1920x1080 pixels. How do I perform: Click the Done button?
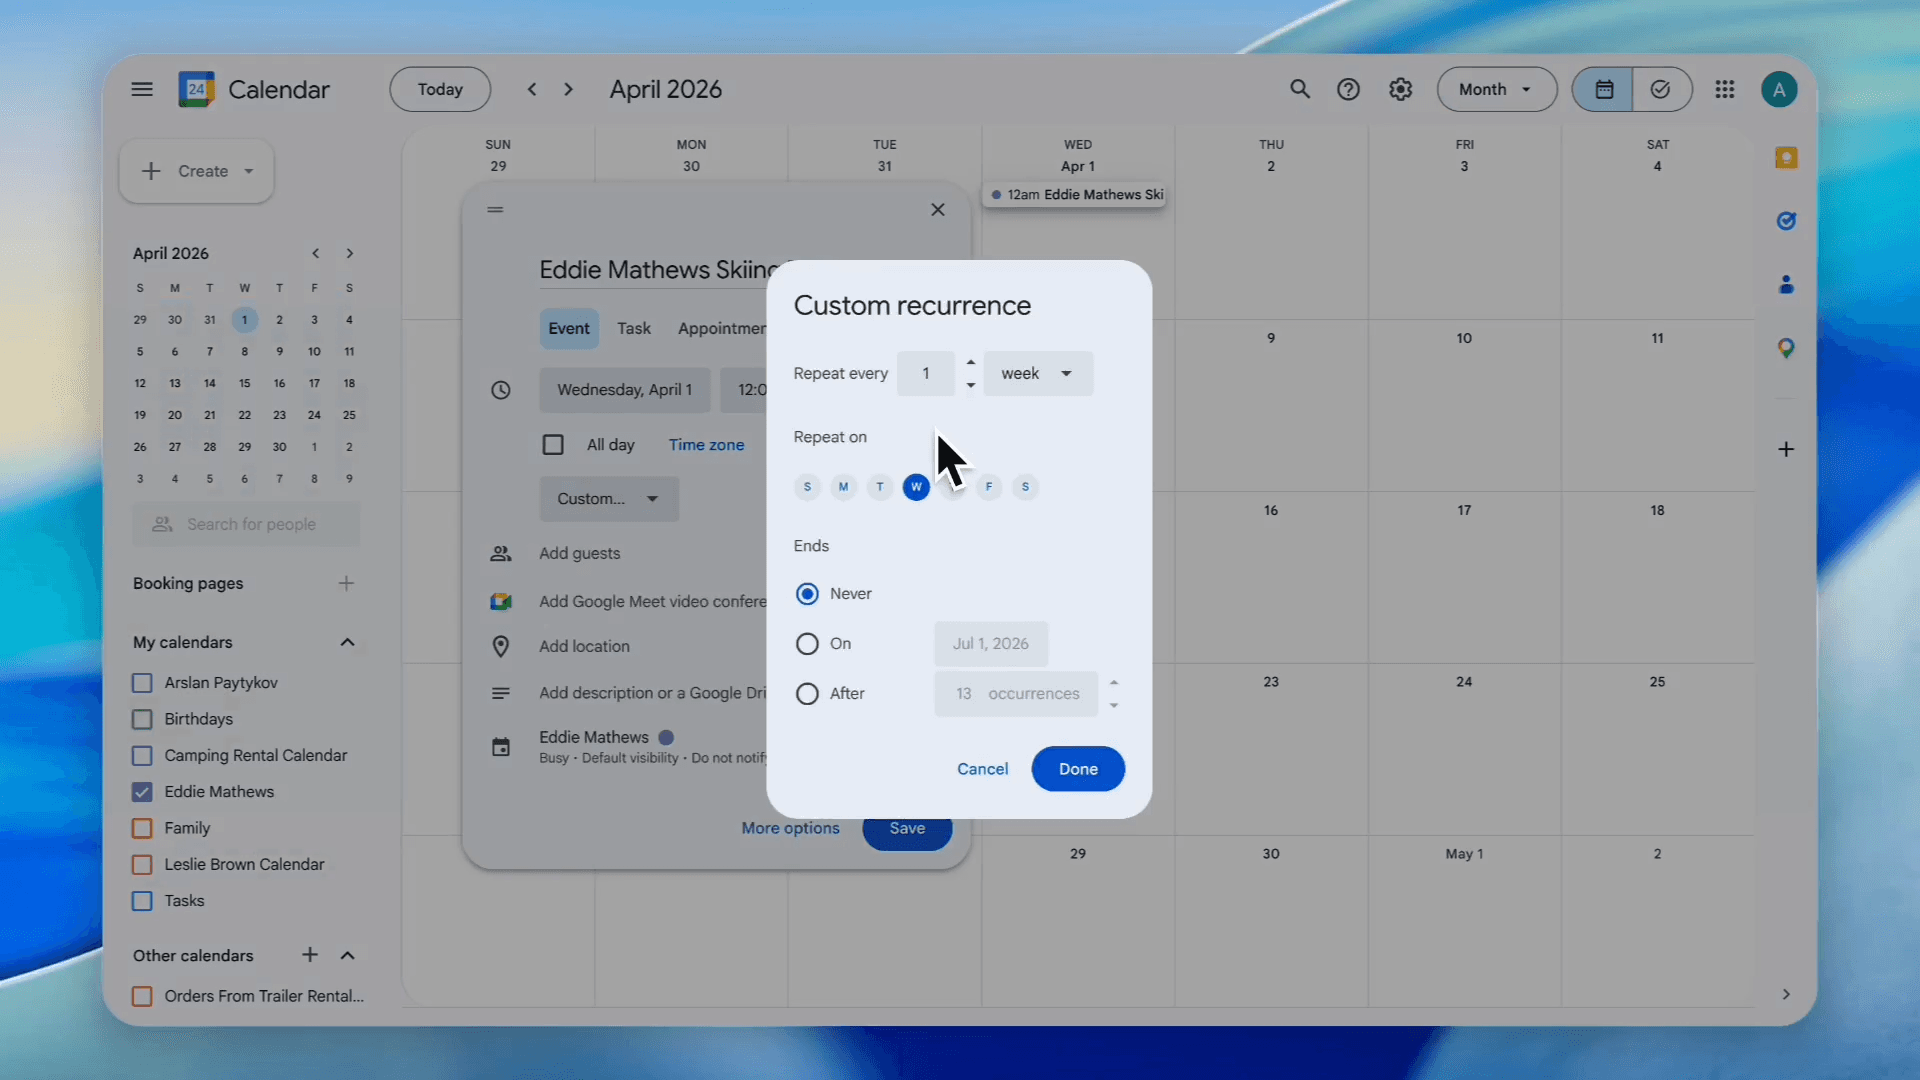pos(1078,769)
